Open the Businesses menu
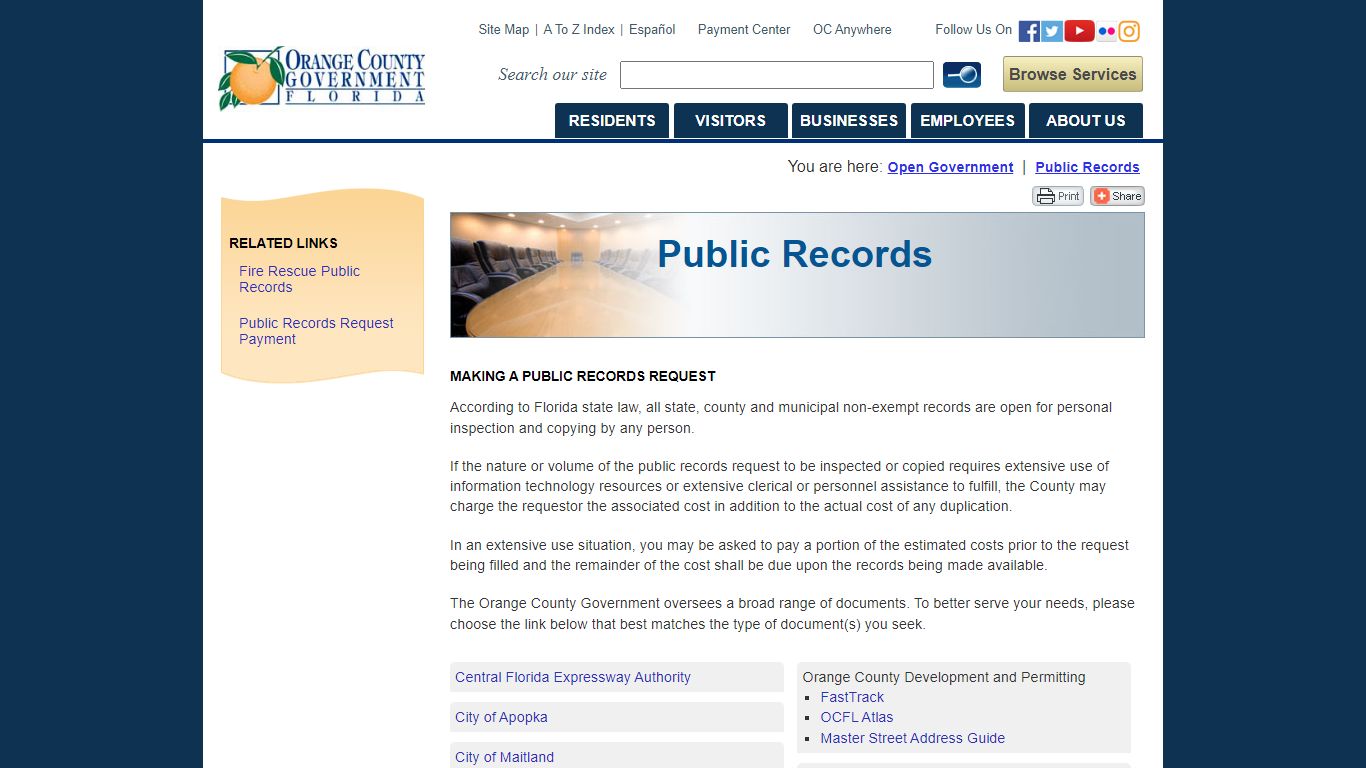Viewport: 1366px width, 768px height. point(849,120)
